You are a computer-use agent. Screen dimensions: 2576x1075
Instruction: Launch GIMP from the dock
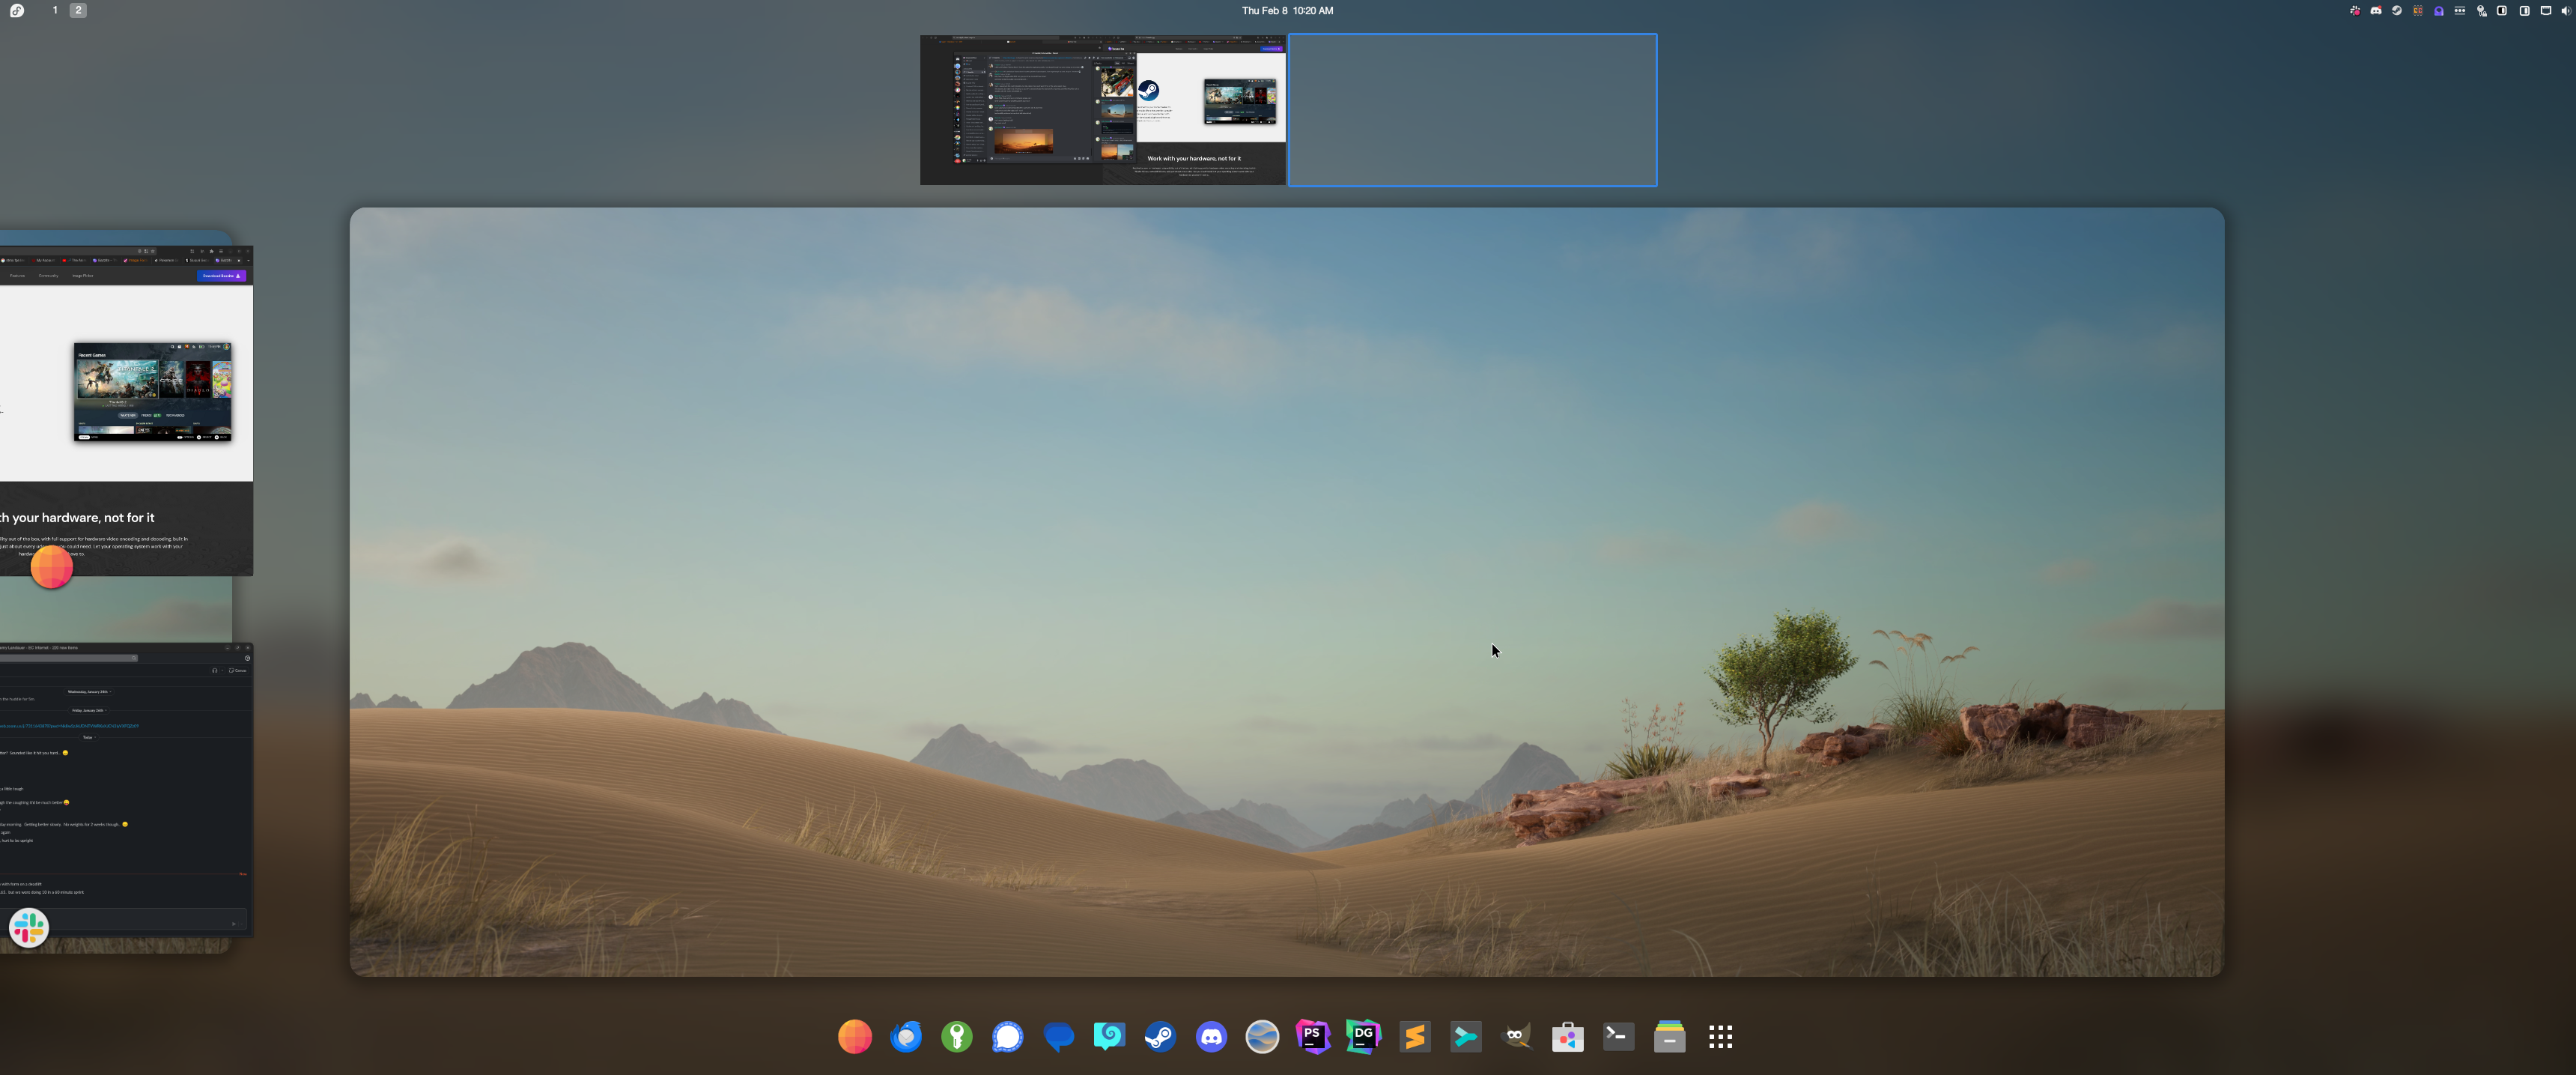(1517, 1037)
